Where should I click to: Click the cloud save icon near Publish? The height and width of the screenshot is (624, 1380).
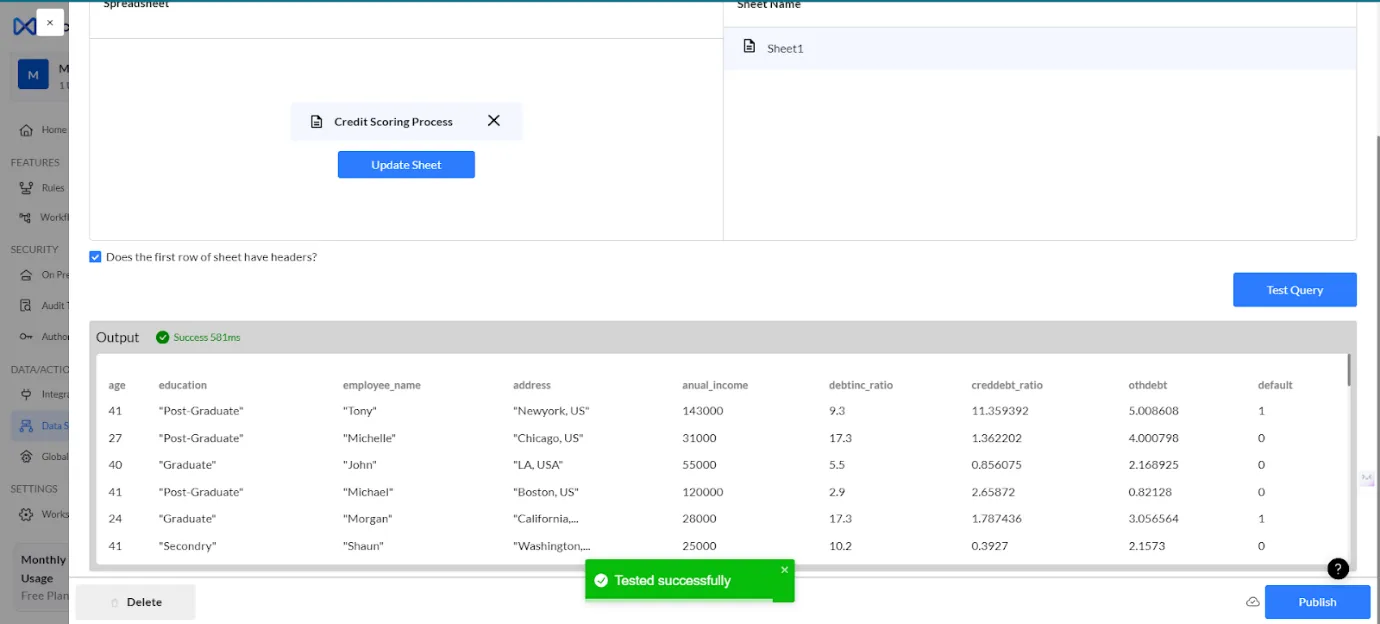click(1252, 602)
